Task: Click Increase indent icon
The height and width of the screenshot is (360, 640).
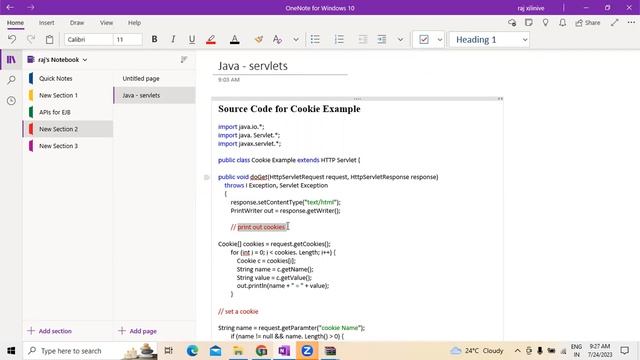Action: pyautogui.click(x=382, y=40)
